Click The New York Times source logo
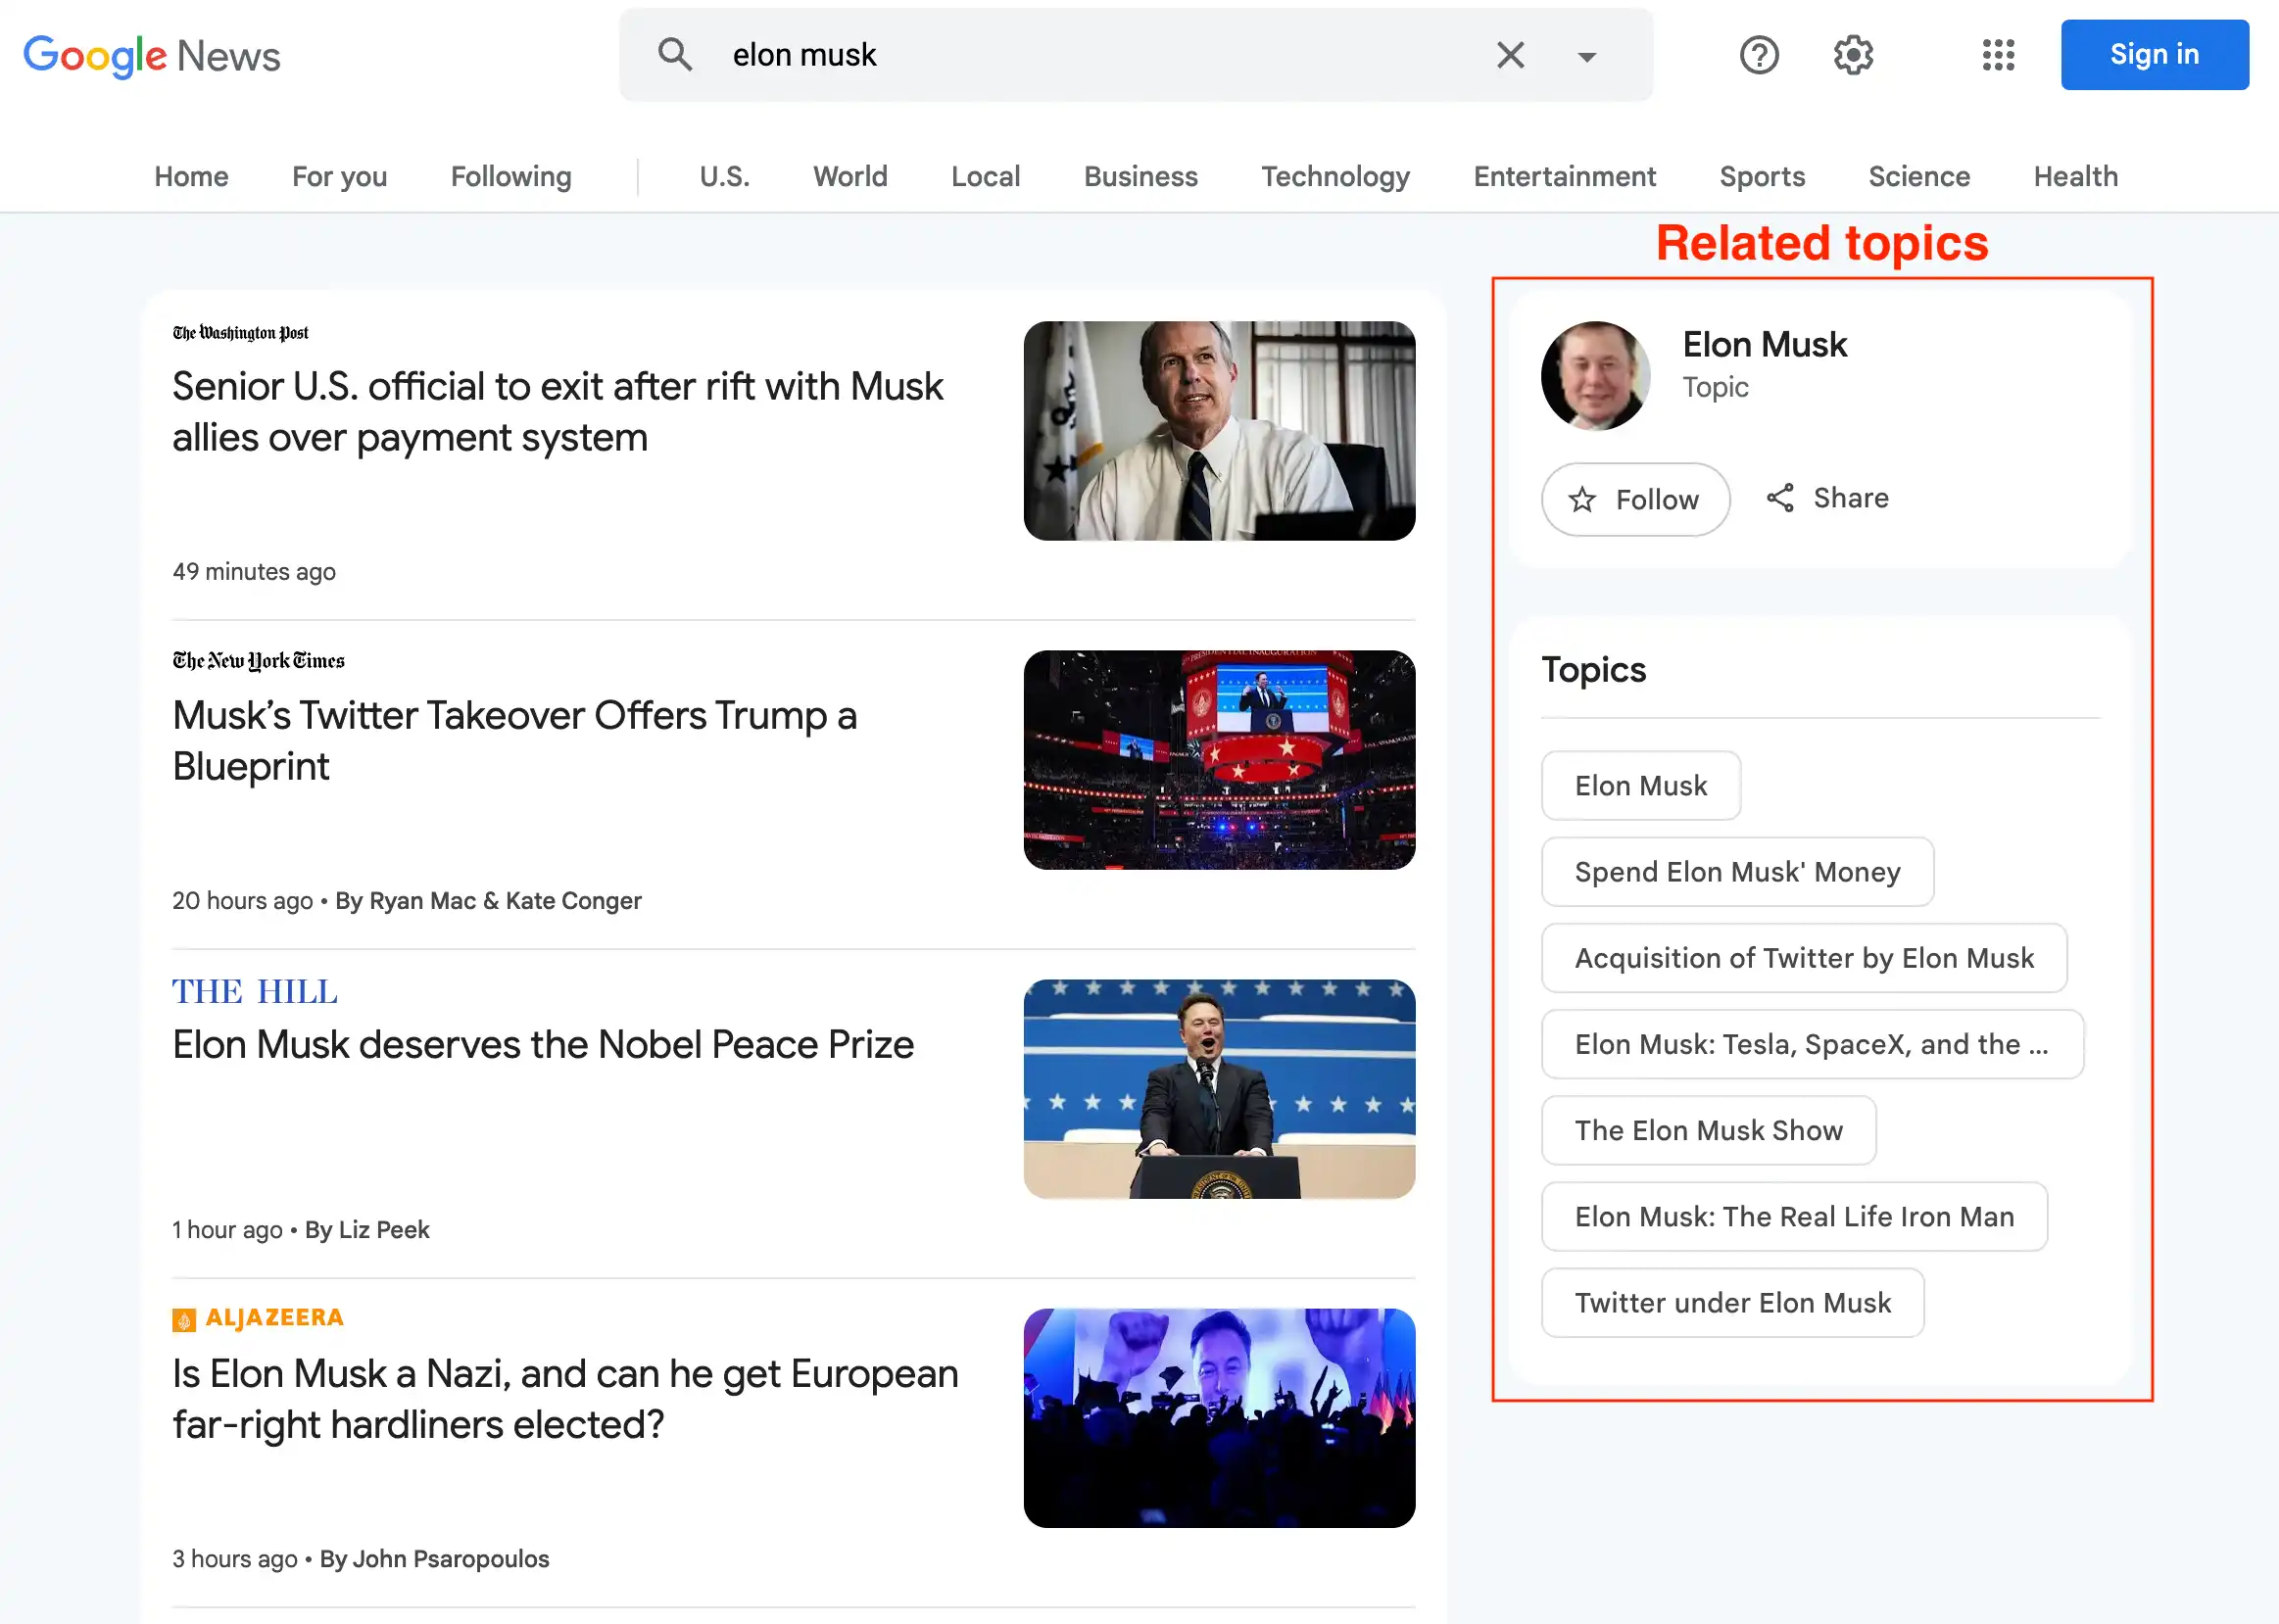The image size is (2279, 1624). (258, 661)
